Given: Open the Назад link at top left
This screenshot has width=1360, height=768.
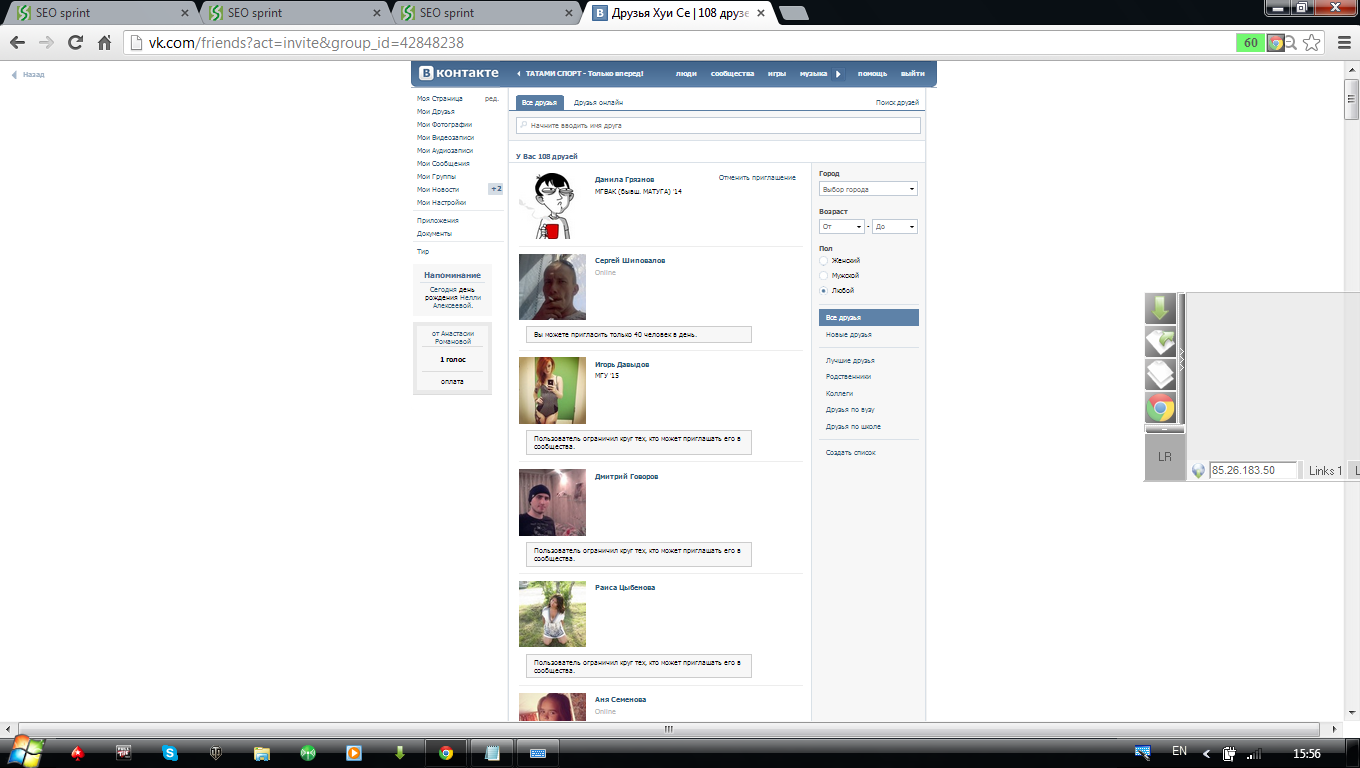Looking at the screenshot, I should (x=28, y=74).
